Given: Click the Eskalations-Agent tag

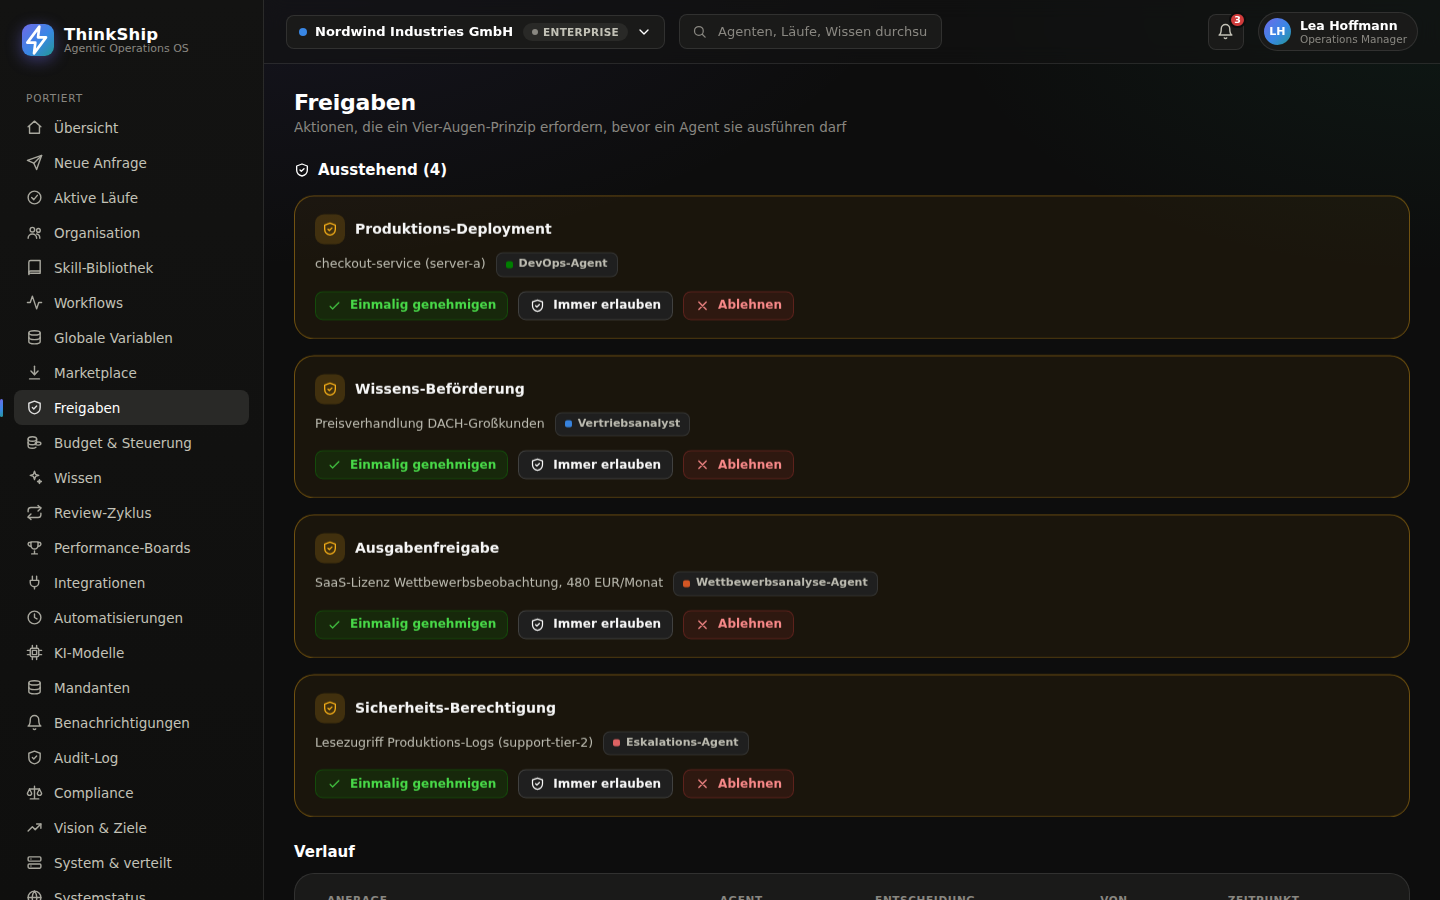Looking at the screenshot, I should (676, 743).
